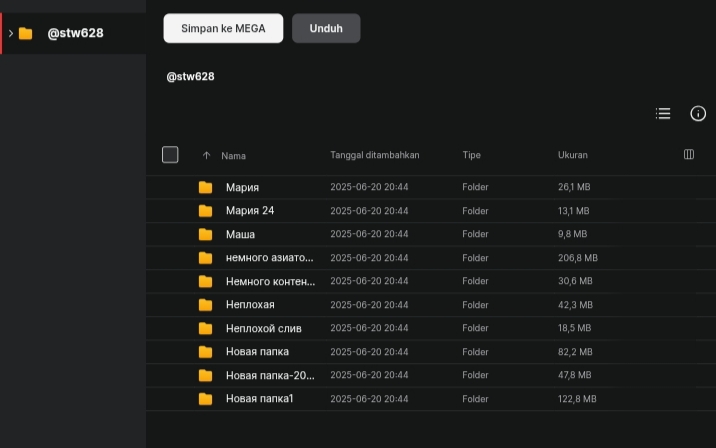Select the folder name Немного контен...
This screenshot has height=448, width=716.
coord(270,281)
